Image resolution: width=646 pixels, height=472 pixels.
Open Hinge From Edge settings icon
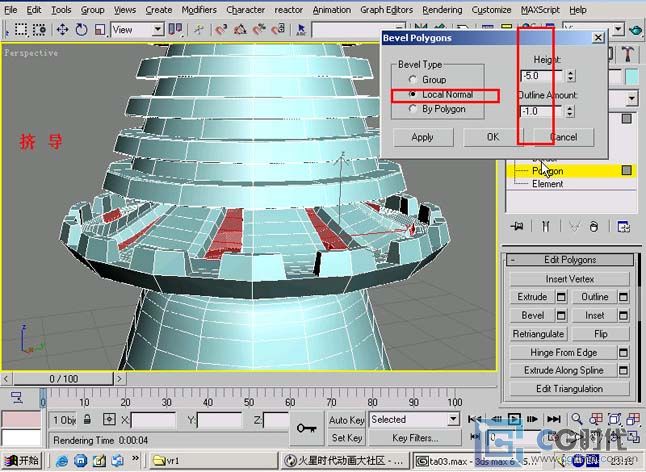click(623, 353)
